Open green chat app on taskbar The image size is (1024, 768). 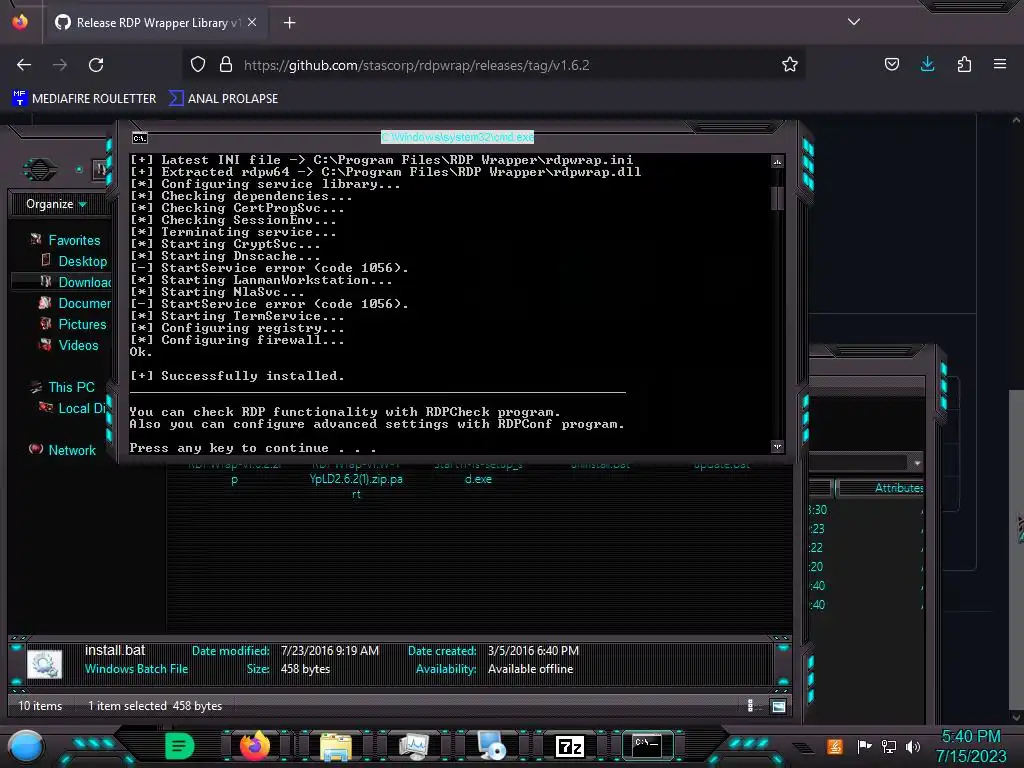pyautogui.click(x=180, y=746)
